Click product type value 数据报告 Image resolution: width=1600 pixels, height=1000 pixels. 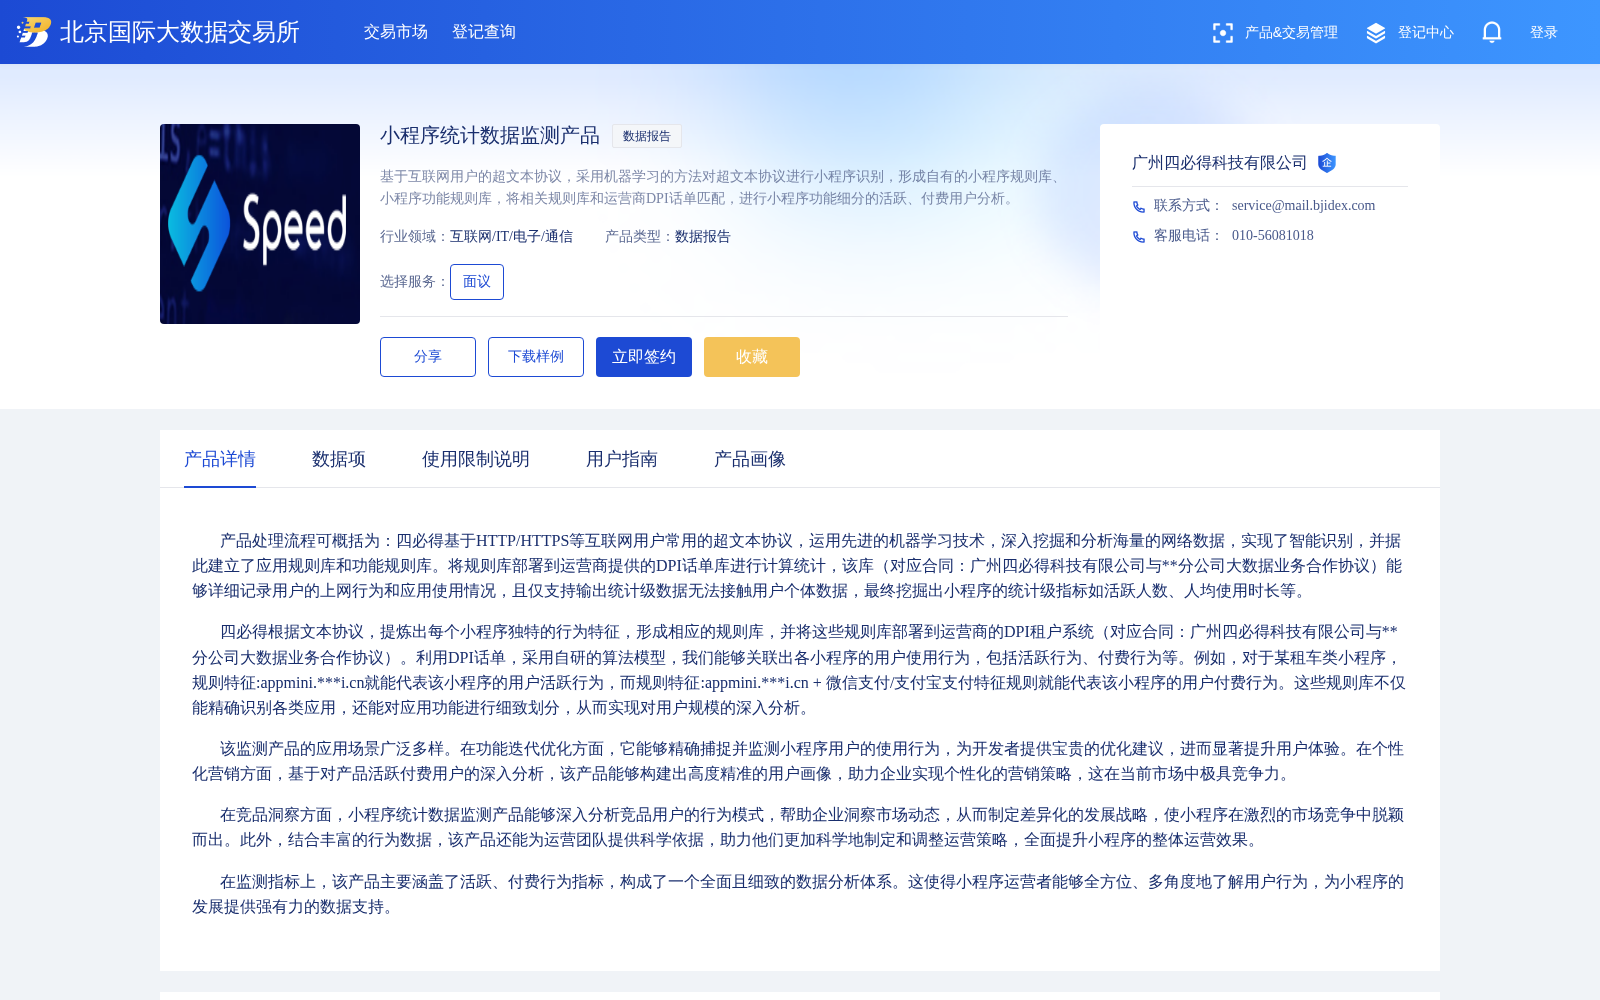[x=703, y=237]
